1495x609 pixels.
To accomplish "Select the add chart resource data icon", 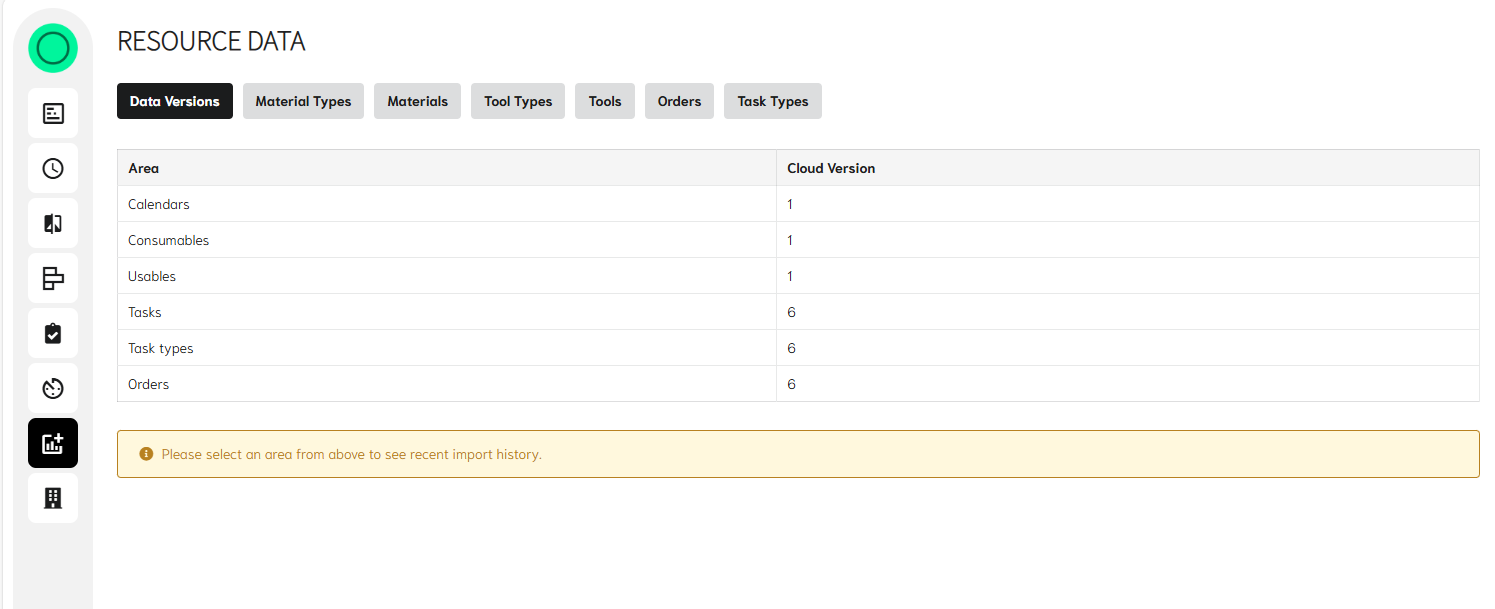I will (x=53, y=443).
